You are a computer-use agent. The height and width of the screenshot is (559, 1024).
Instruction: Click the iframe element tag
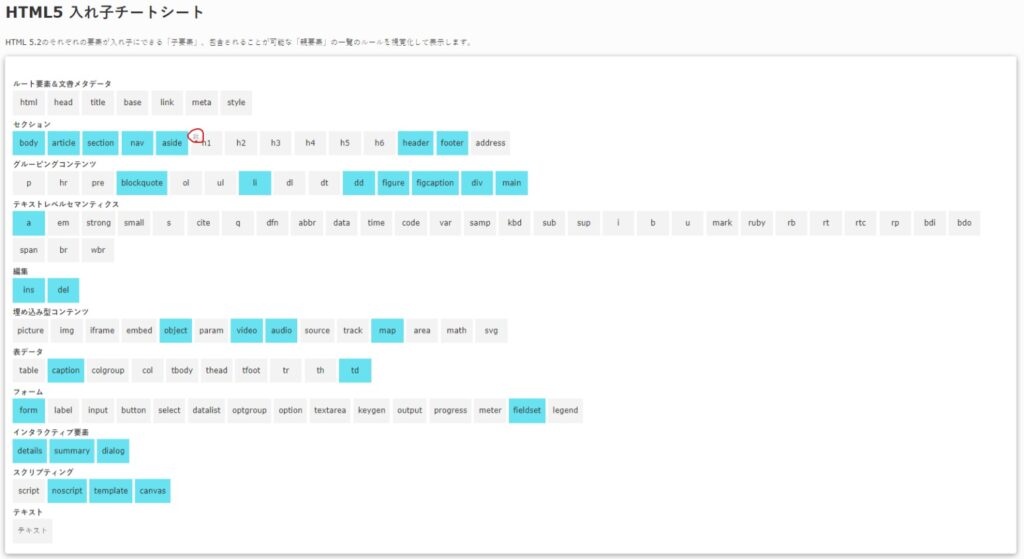[x=101, y=330]
